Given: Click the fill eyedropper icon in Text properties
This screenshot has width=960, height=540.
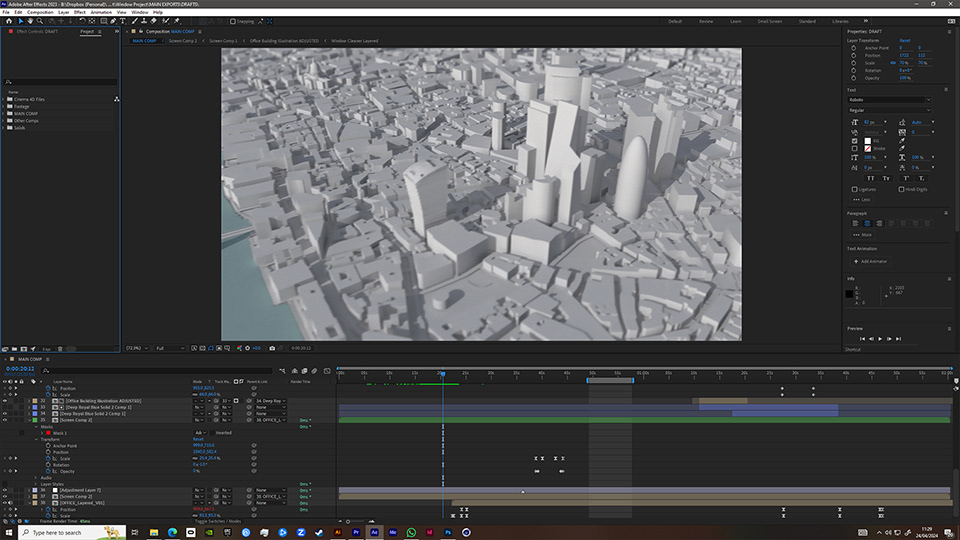Looking at the screenshot, I should coord(902,141).
